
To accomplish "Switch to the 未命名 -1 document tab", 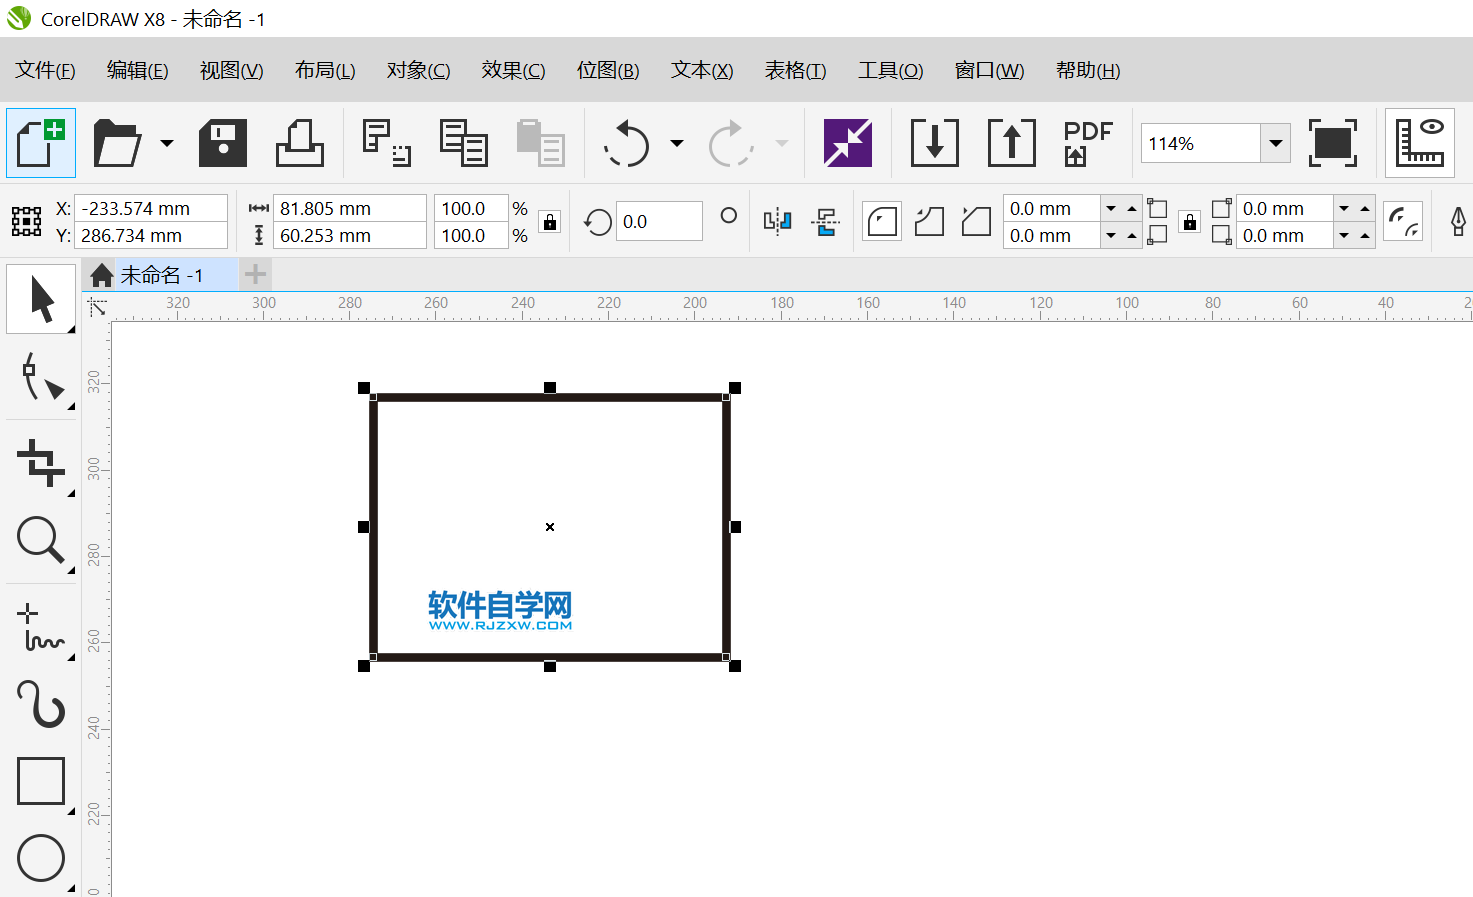I will pos(162,275).
